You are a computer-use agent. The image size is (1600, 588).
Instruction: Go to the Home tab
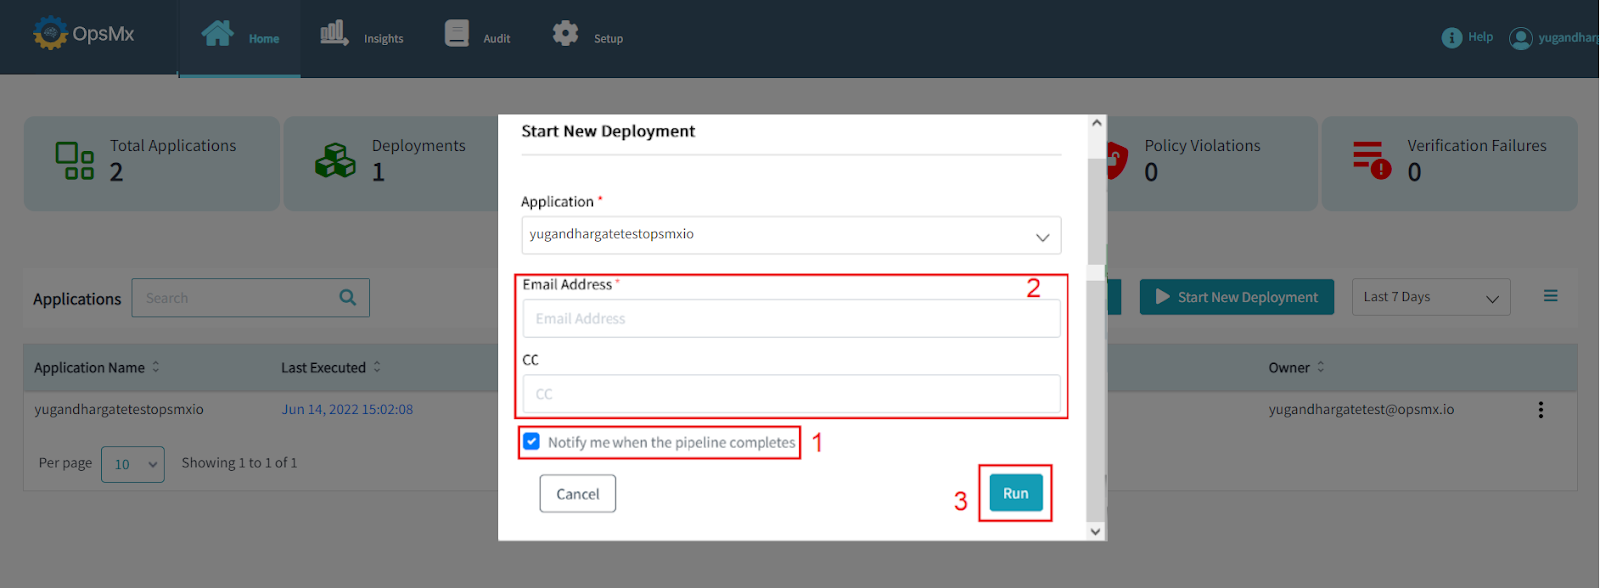pyautogui.click(x=240, y=38)
